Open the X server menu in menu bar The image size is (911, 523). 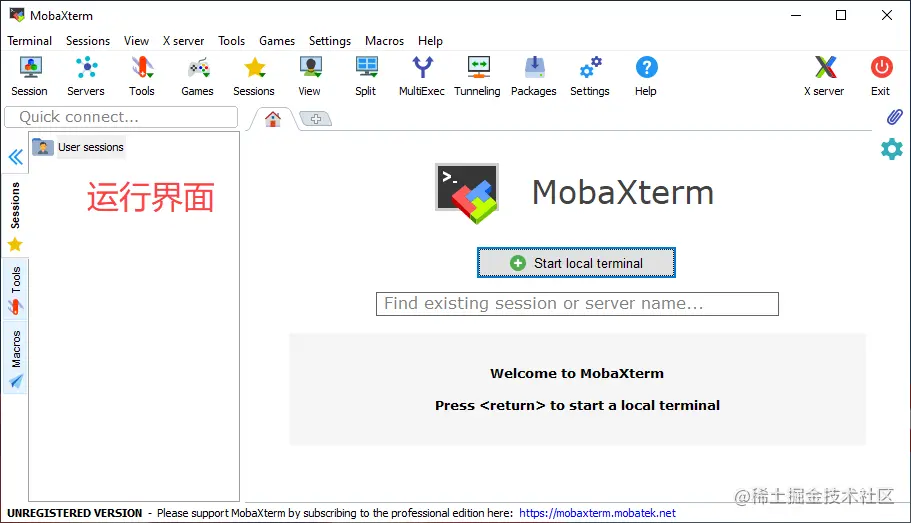184,41
